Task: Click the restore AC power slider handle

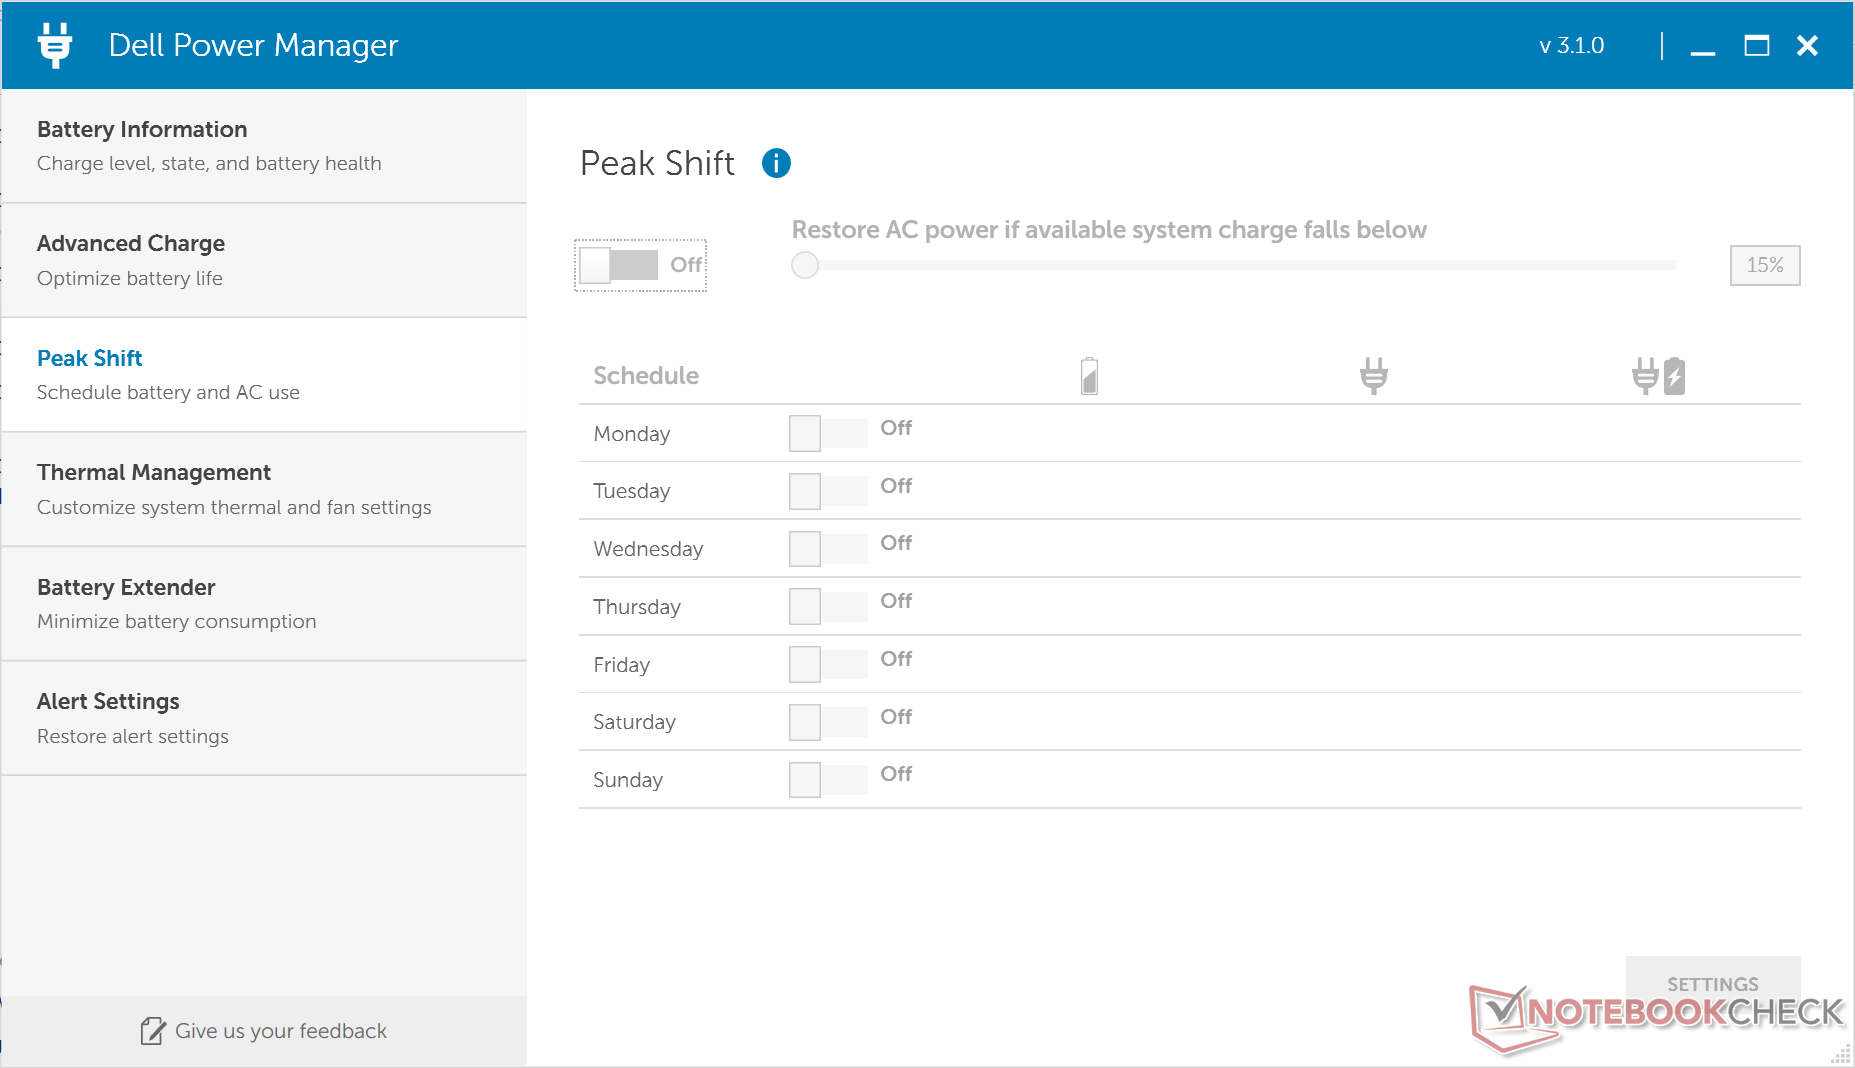Action: (805, 265)
